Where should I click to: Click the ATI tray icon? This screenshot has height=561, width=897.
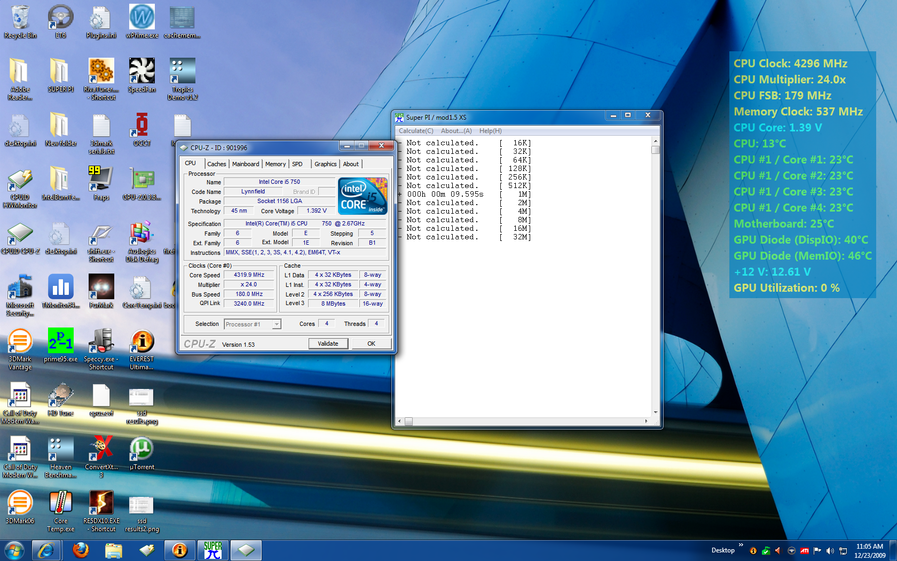point(804,551)
